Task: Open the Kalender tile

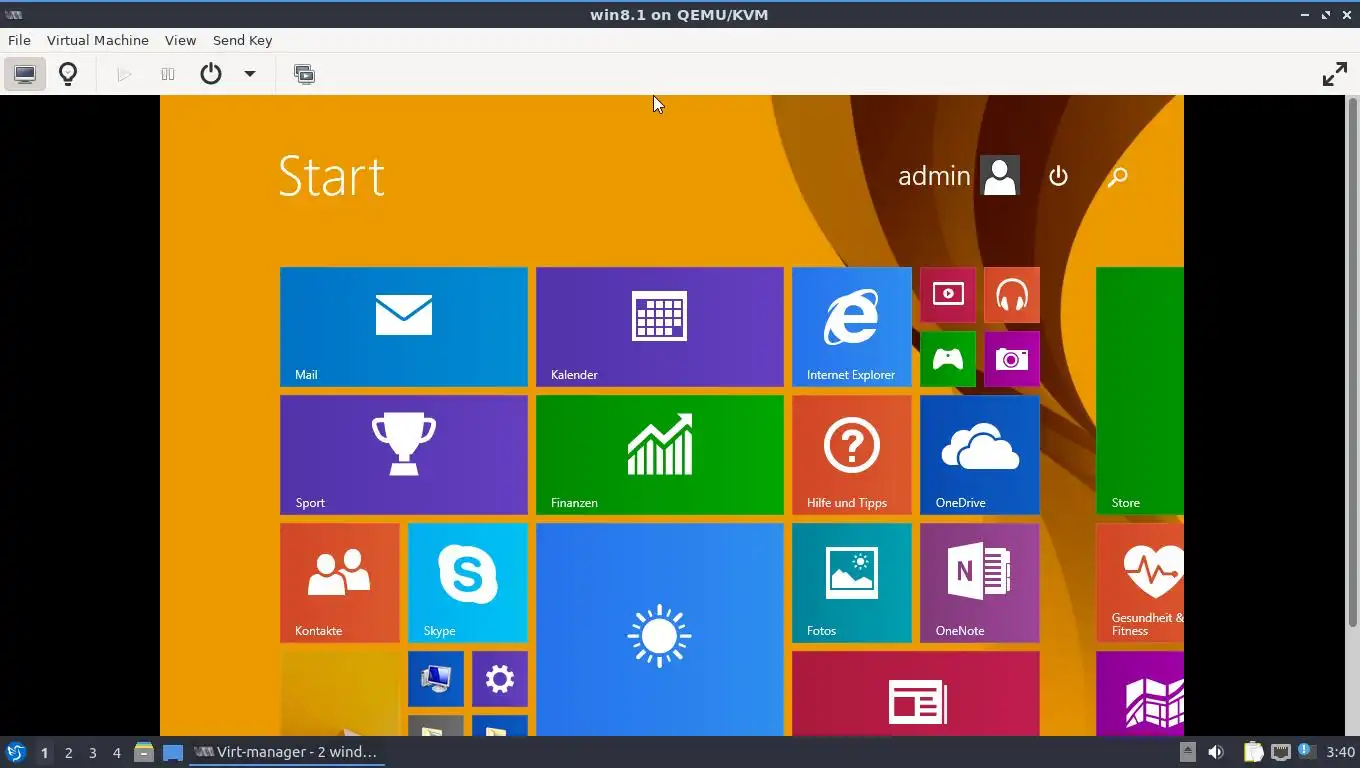Action: [x=660, y=327]
